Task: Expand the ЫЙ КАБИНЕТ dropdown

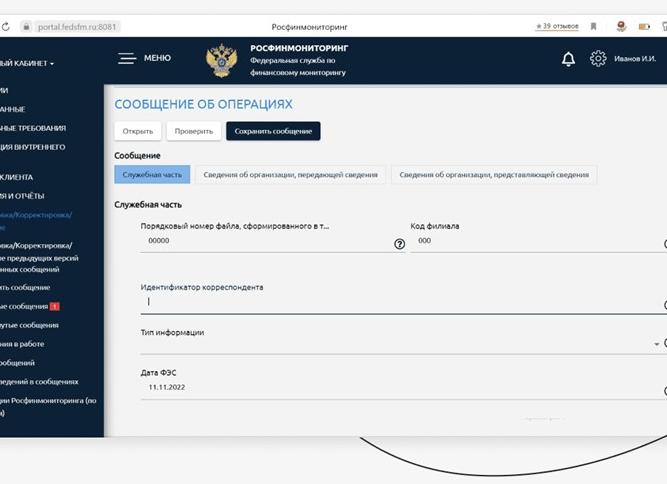Action: pyautogui.click(x=27, y=63)
